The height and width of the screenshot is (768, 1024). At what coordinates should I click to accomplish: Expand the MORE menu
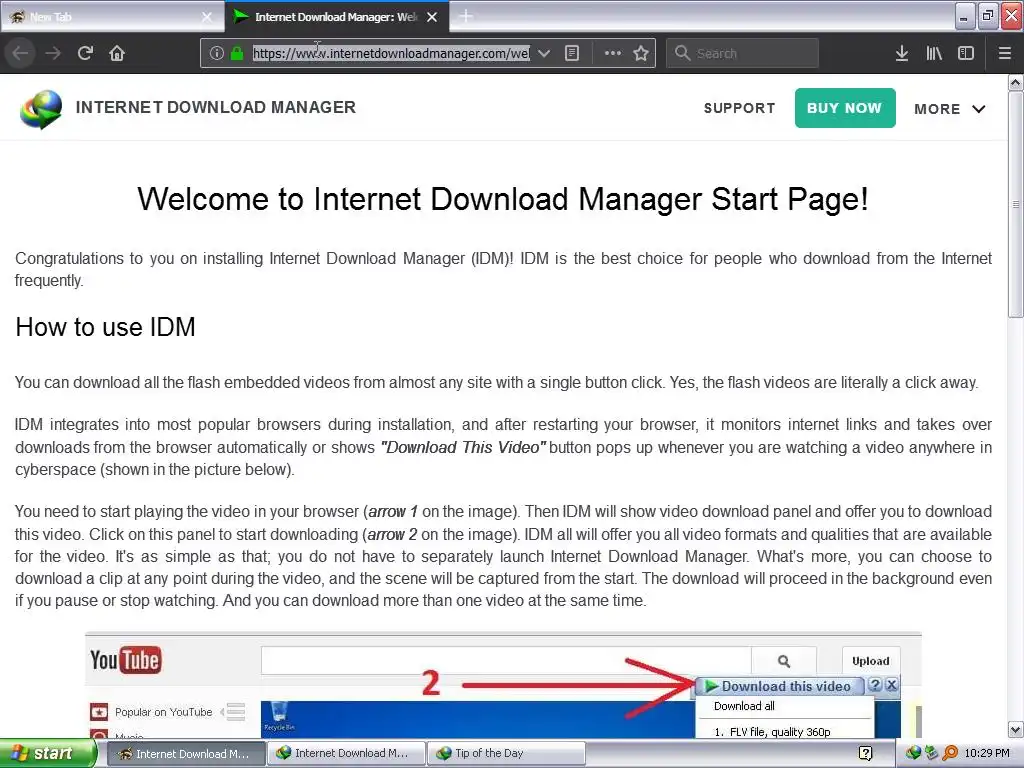(x=950, y=109)
